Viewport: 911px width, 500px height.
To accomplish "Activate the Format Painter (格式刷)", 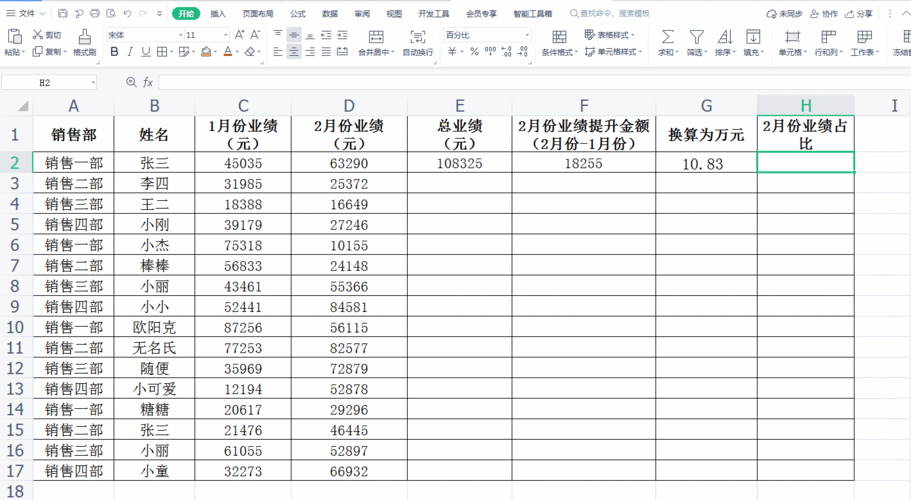I will [84, 42].
